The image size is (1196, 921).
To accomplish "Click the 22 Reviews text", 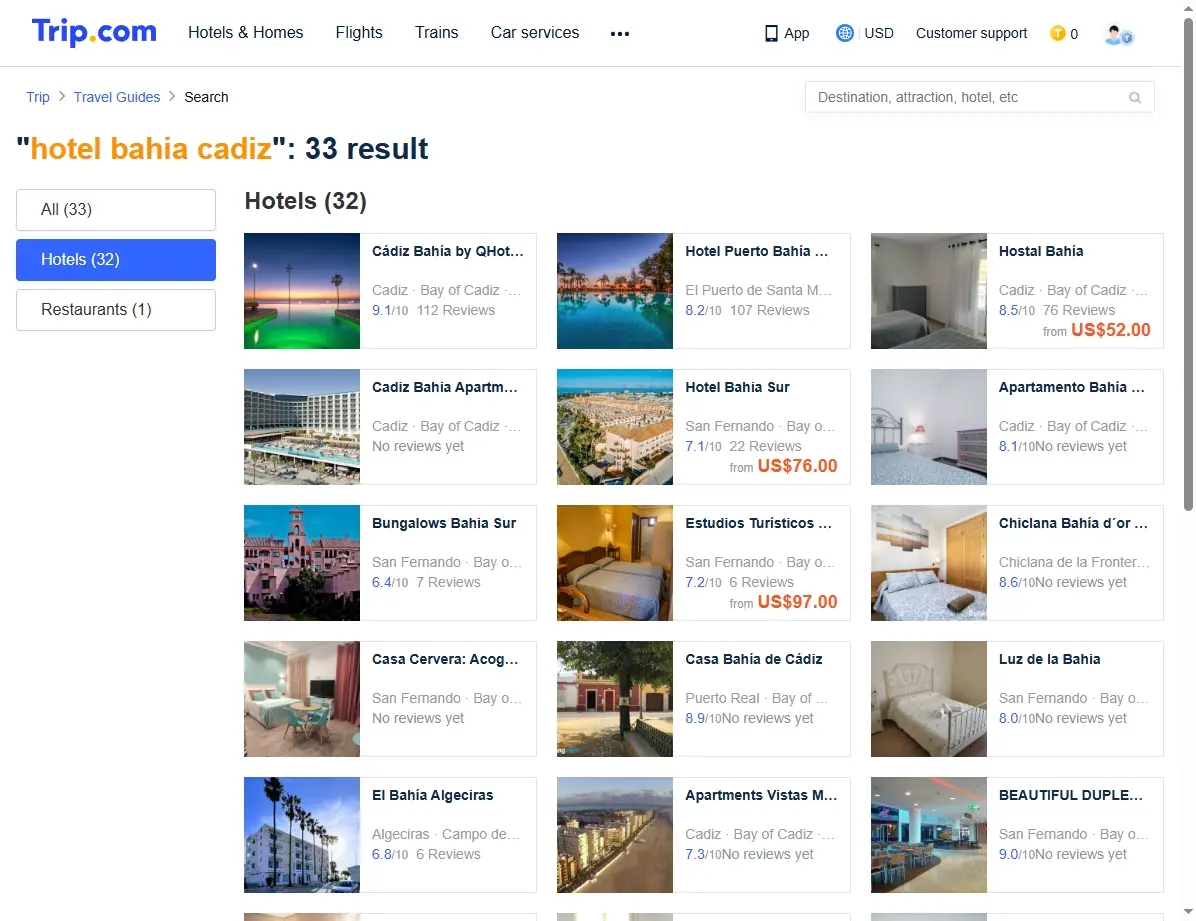I will 765,446.
